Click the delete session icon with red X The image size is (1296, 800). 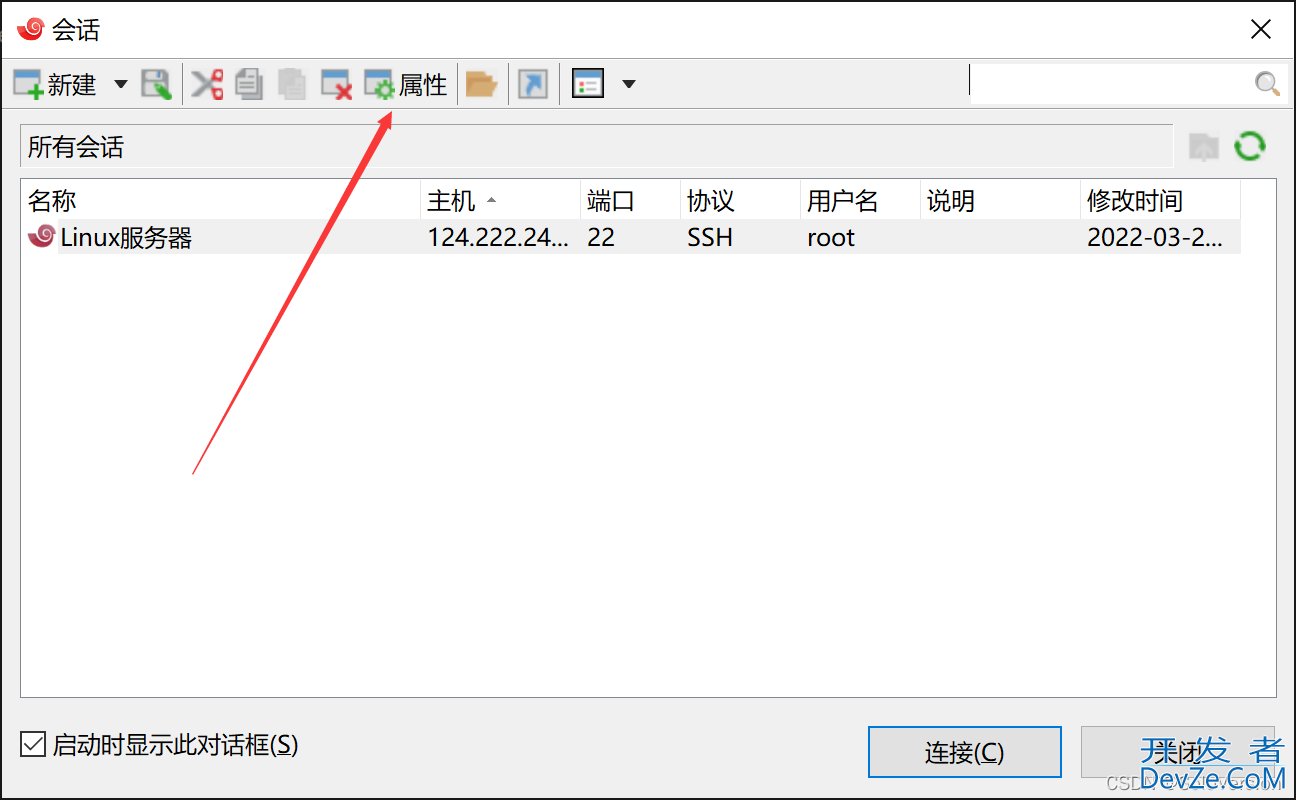point(336,85)
